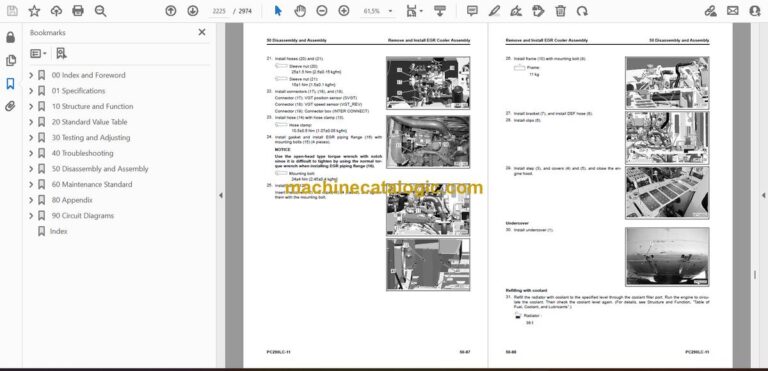Image resolution: width=768 pixels, height=371 pixels.
Task: Expand the right tools pane arrow
Action: 763,195
